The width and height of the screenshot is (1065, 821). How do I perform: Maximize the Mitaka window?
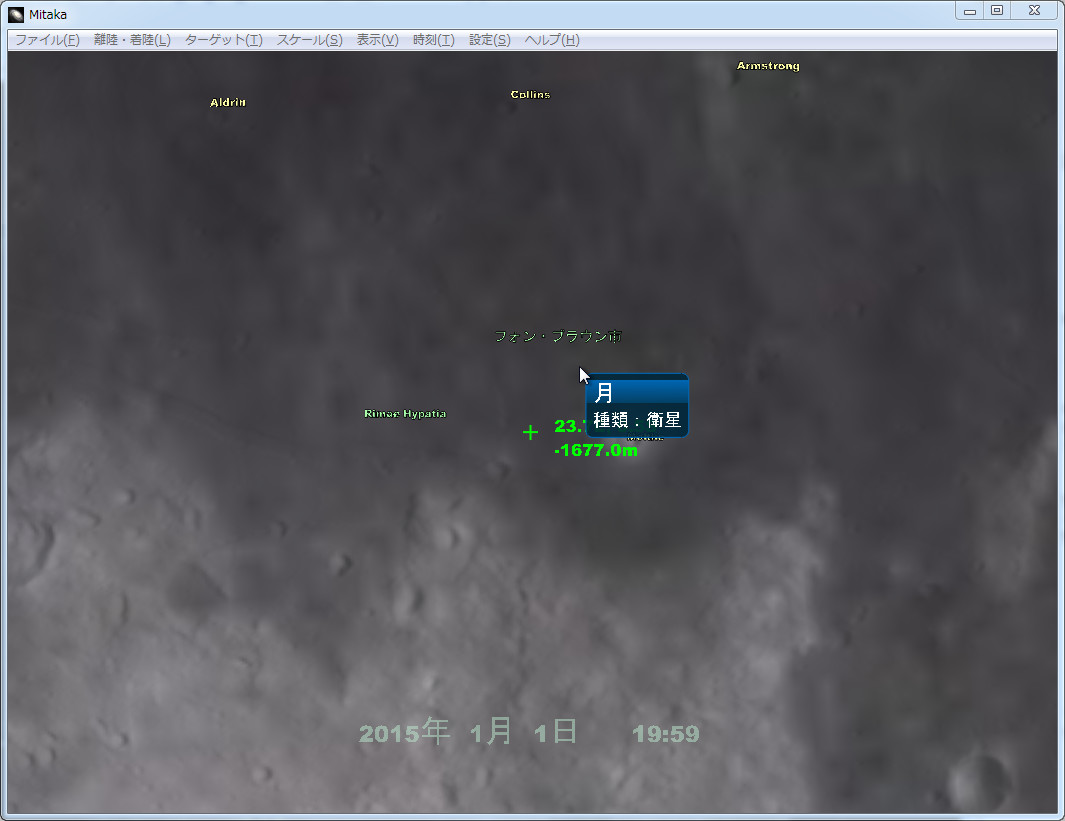pyautogui.click(x=996, y=10)
